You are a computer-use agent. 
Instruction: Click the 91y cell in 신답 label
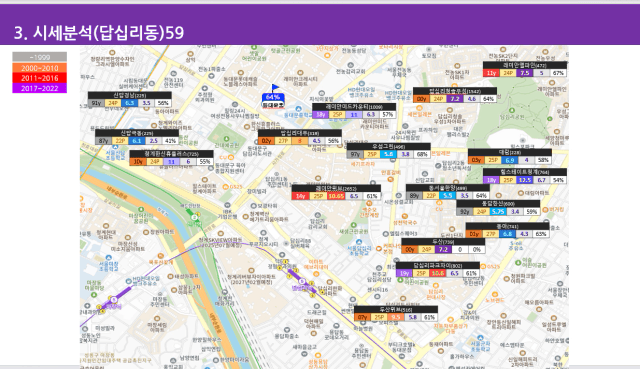click(96, 103)
